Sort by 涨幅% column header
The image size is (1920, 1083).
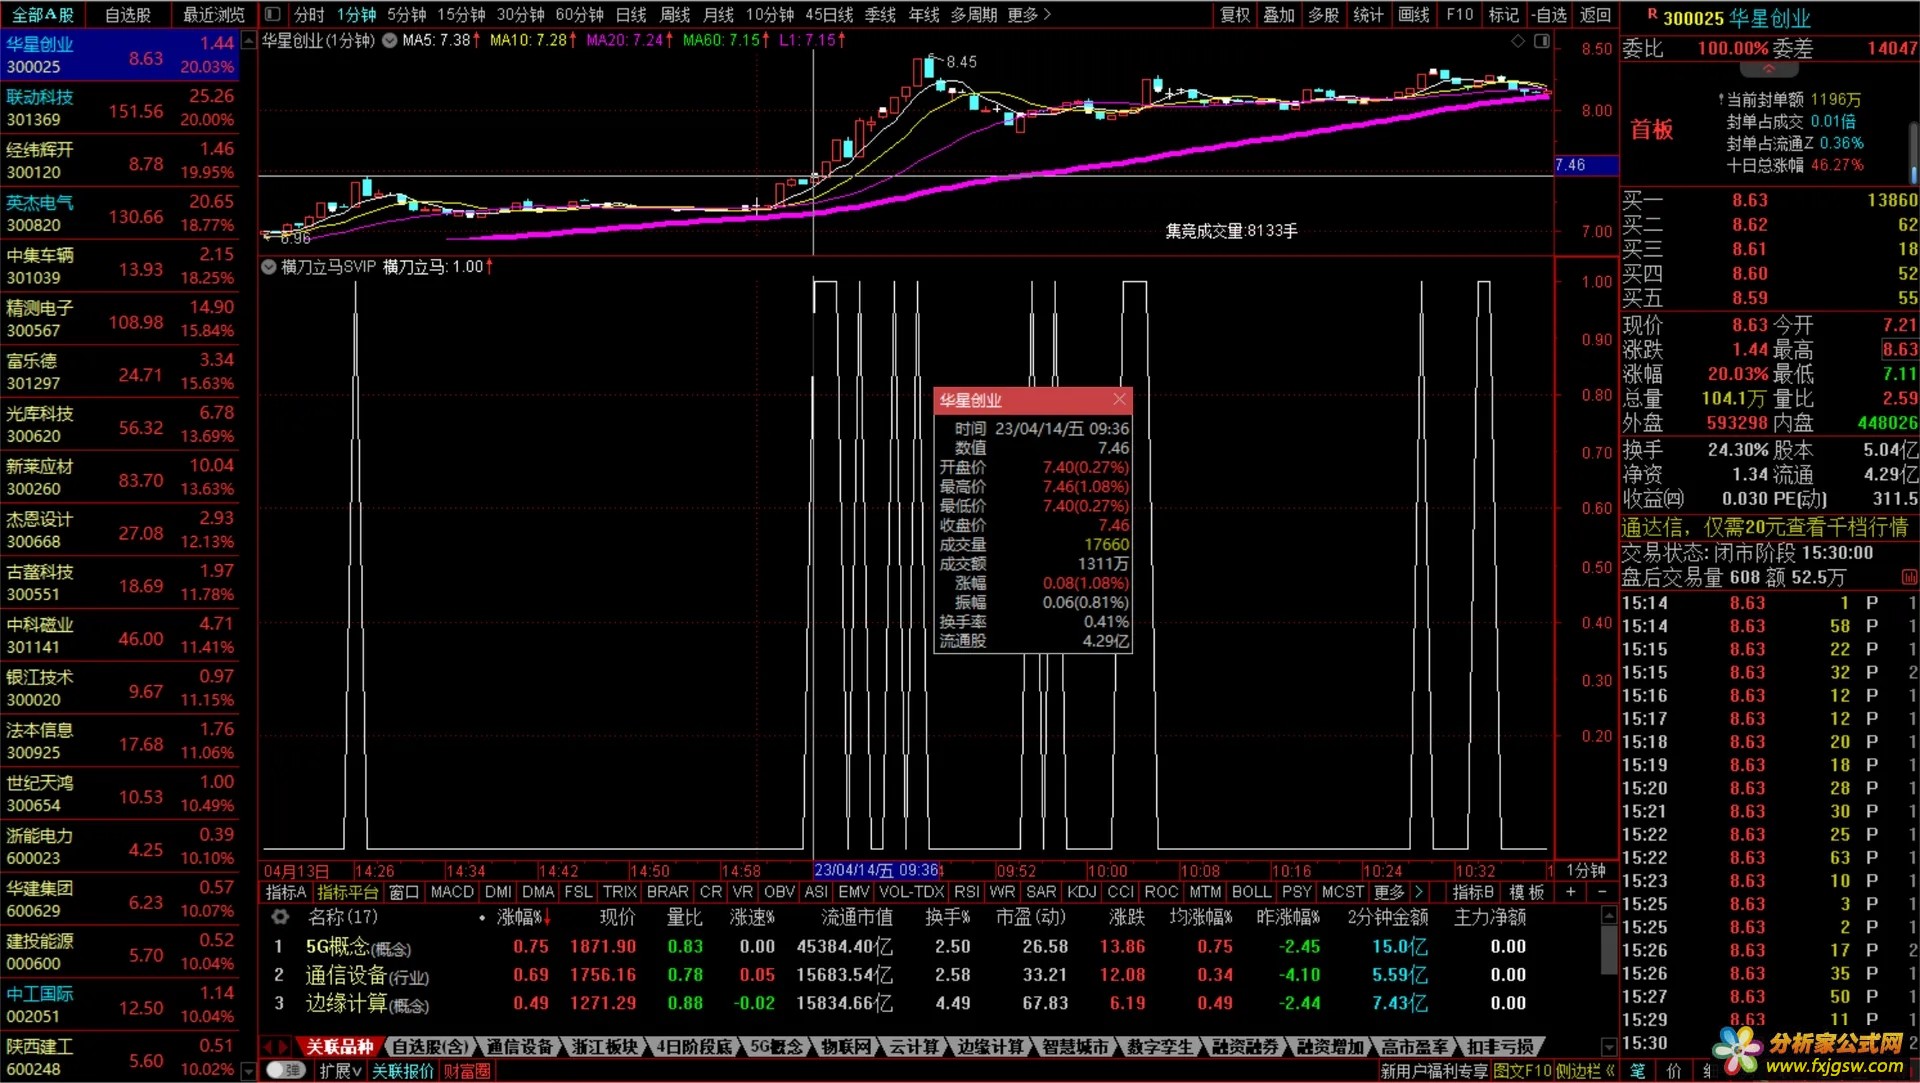coord(523,917)
